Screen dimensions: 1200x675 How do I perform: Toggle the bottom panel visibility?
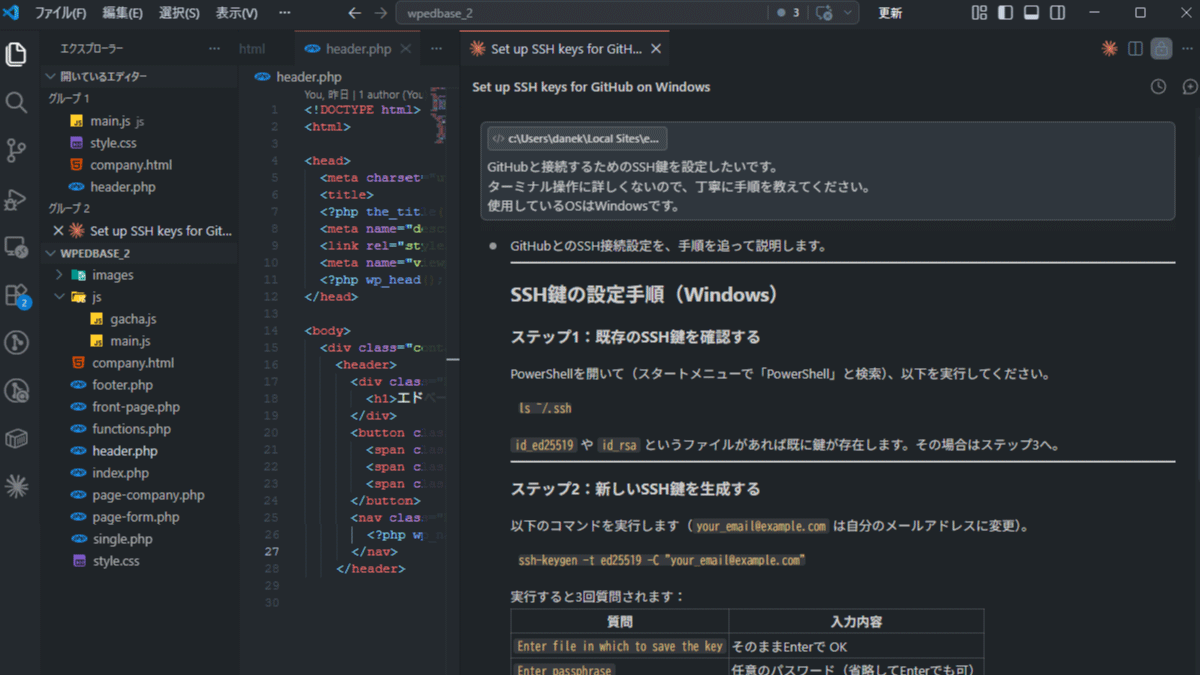[1031, 13]
